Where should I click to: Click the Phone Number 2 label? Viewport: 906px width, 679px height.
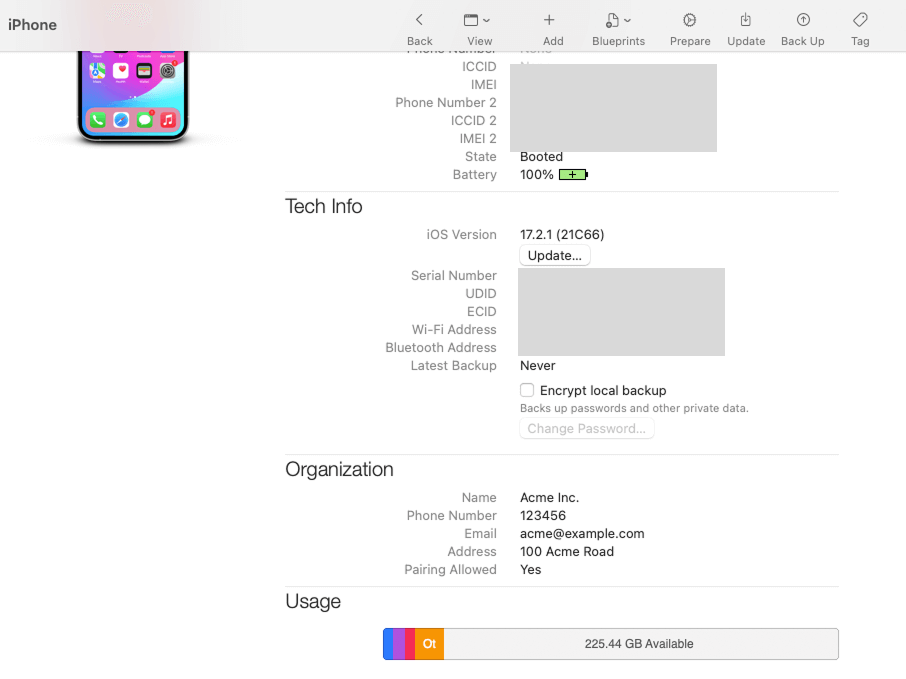(445, 102)
